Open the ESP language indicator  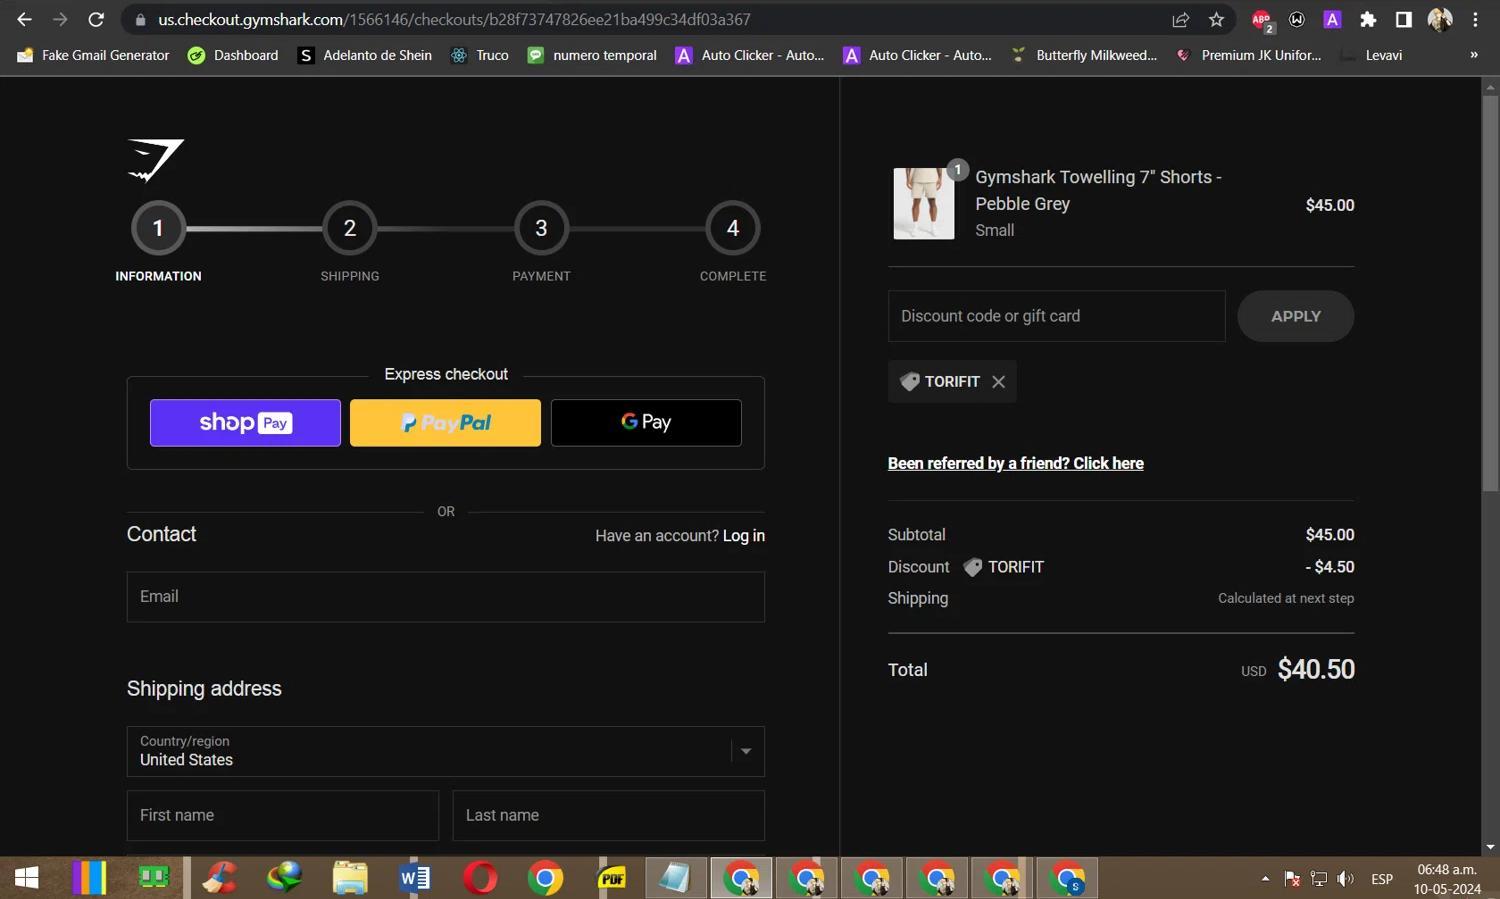tap(1382, 879)
